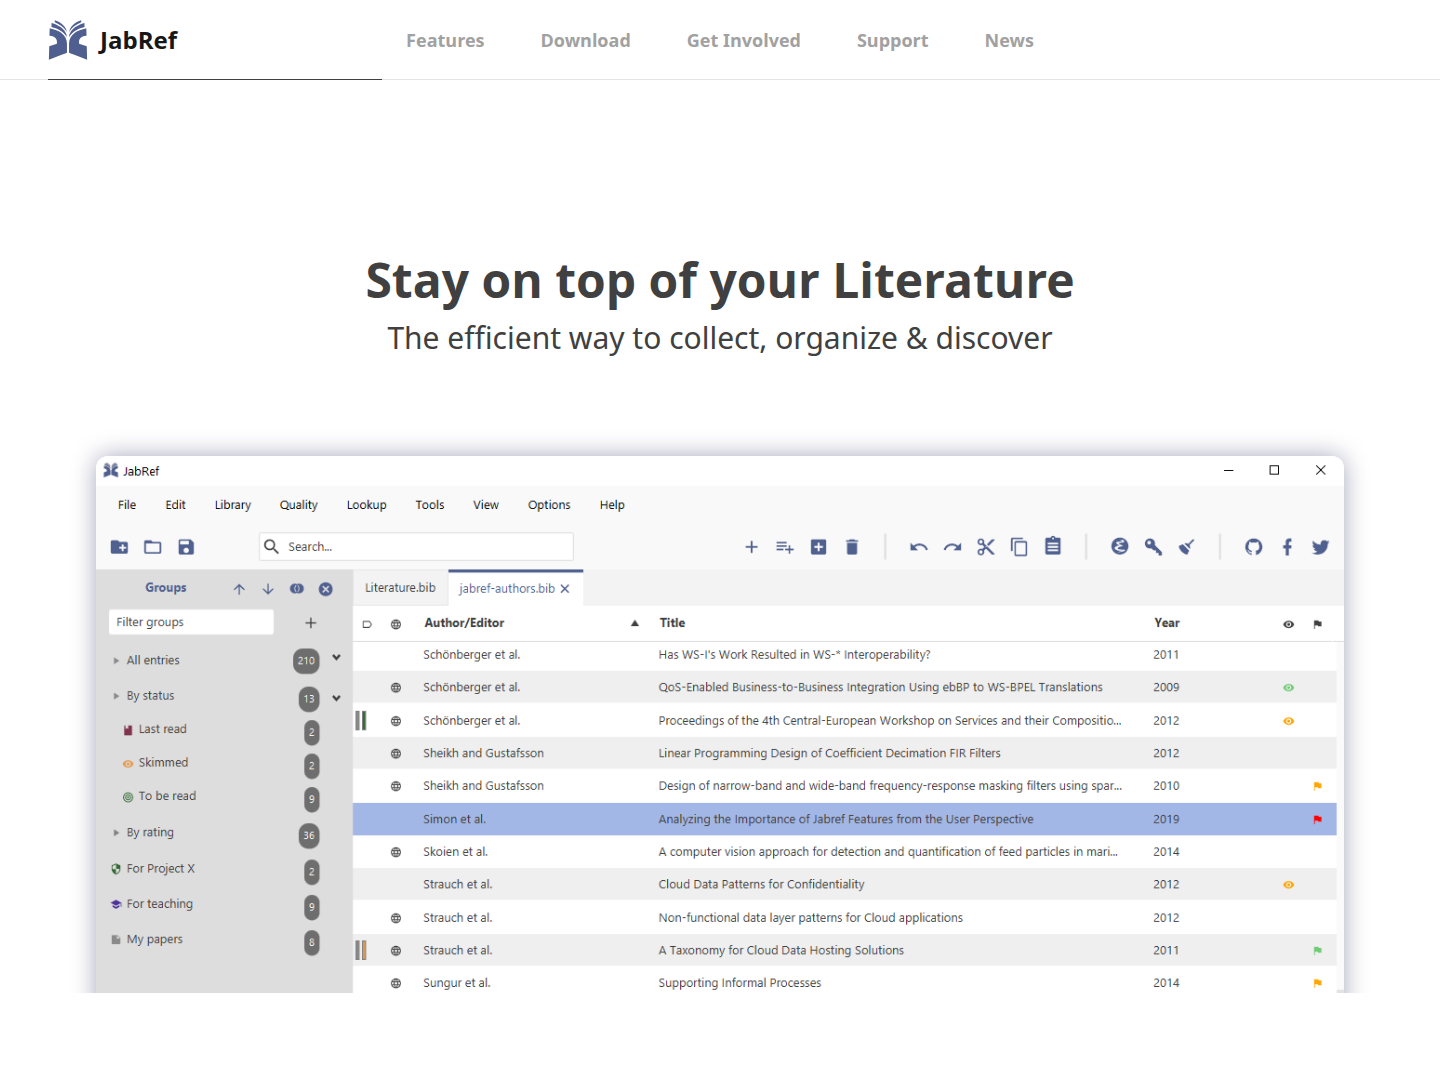Click the red flag on the Simon et al. row
The image size is (1440, 1080).
tap(1318, 819)
